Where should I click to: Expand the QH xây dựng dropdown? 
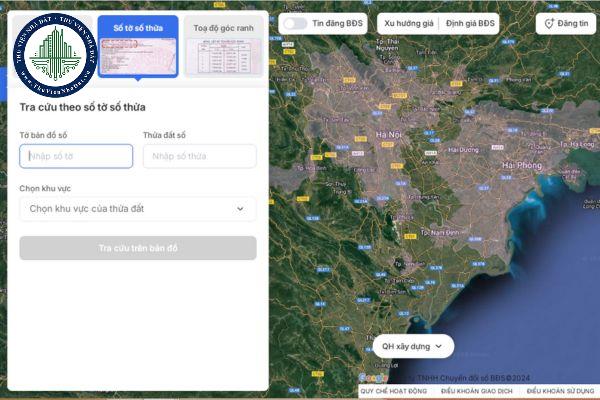pyautogui.click(x=413, y=346)
